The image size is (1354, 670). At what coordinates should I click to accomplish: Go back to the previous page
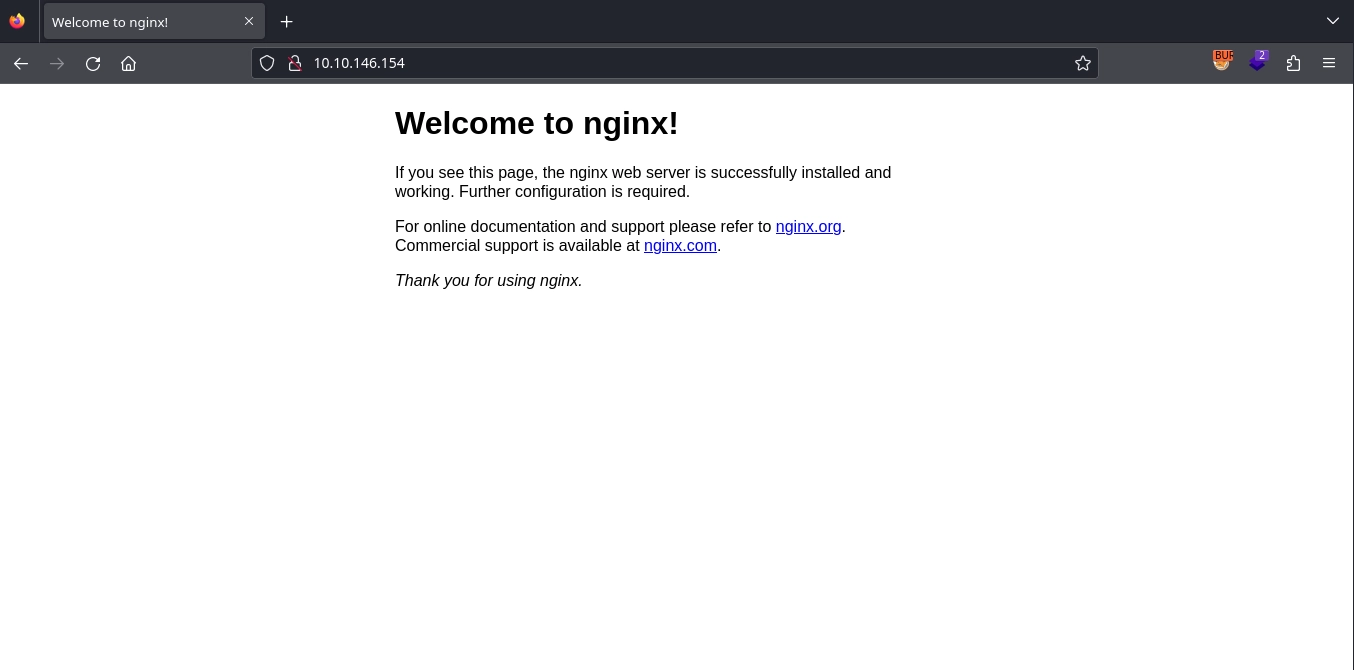tap(21, 63)
